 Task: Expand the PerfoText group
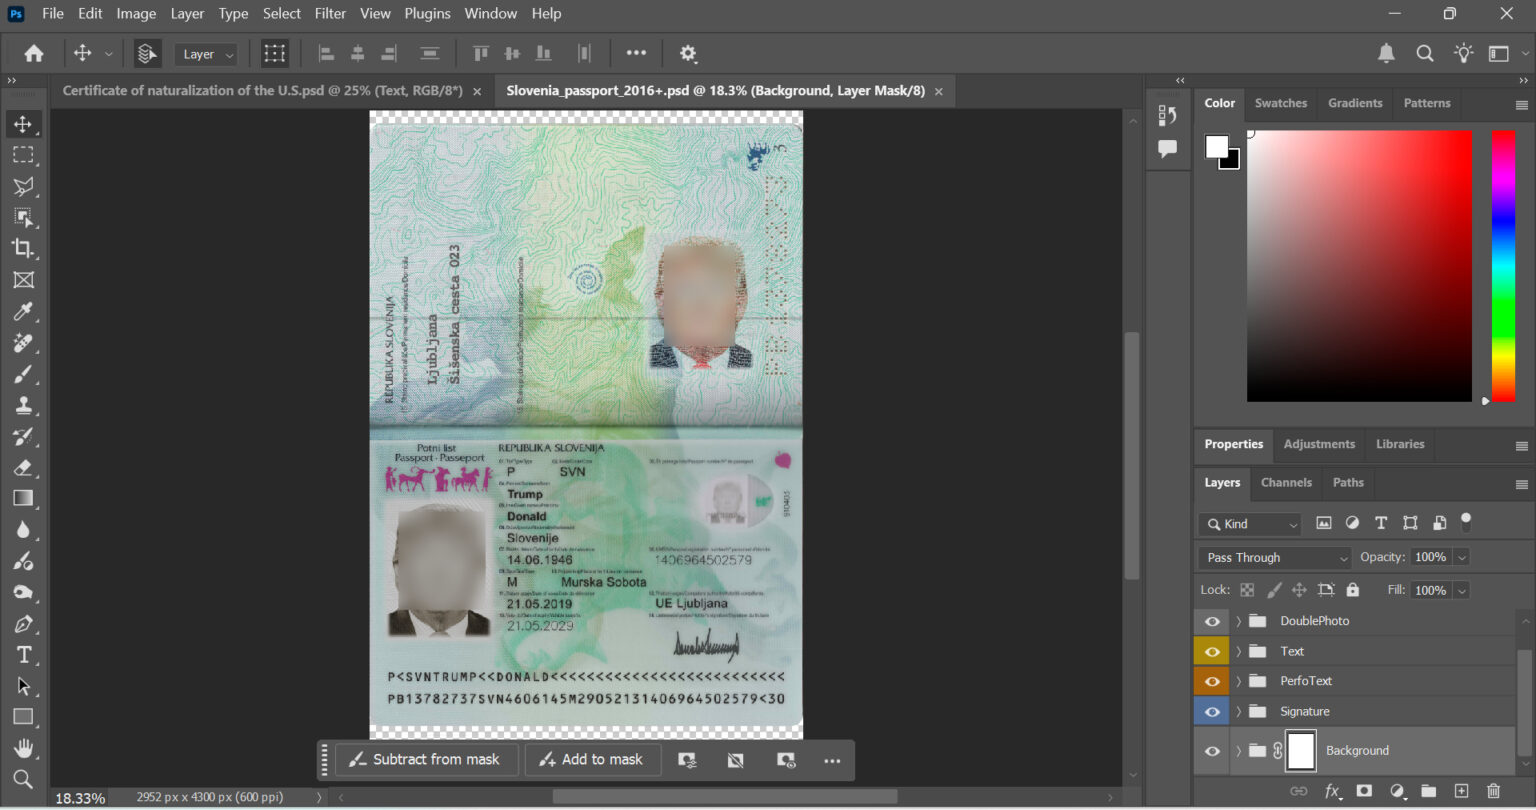tap(1238, 681)
